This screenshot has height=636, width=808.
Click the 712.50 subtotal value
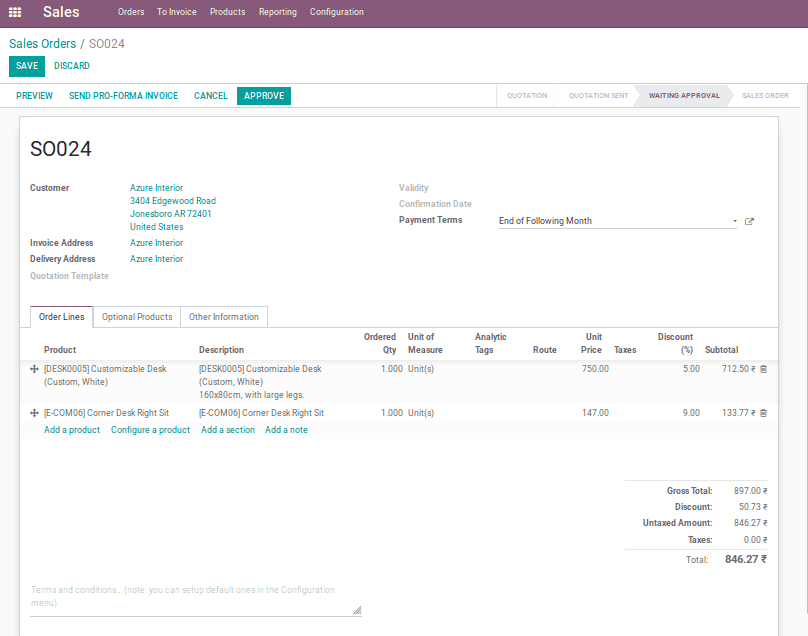click(x=738, y=369)
